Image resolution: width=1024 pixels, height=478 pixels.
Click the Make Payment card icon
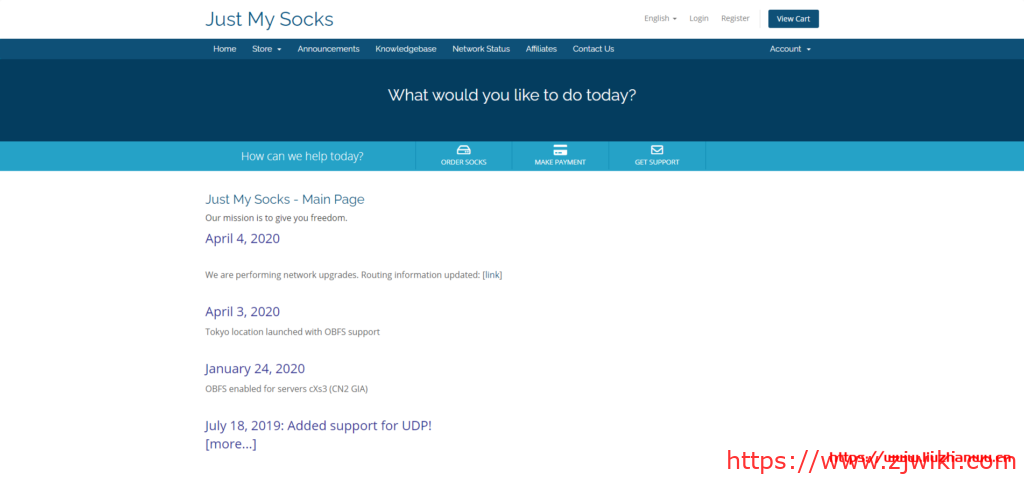[x=560, y=150]
